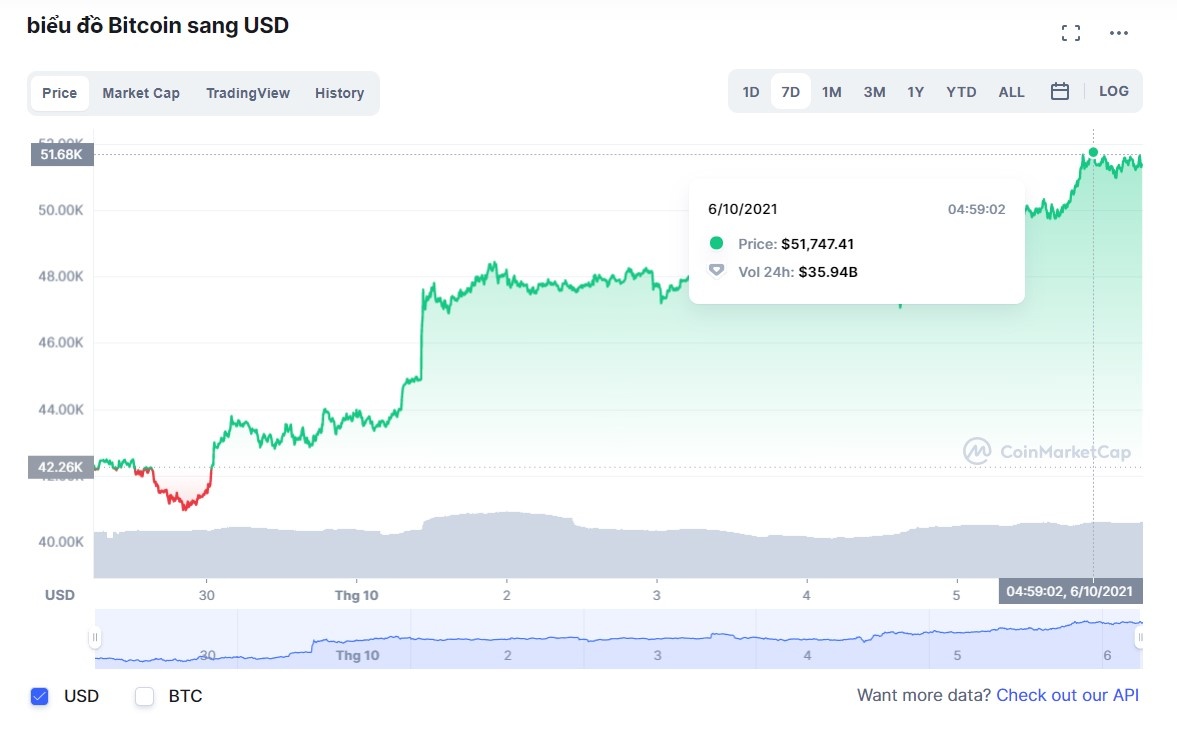Select the Price tab
This screenshot has height=733, width=1177.
tap(59, 93)
